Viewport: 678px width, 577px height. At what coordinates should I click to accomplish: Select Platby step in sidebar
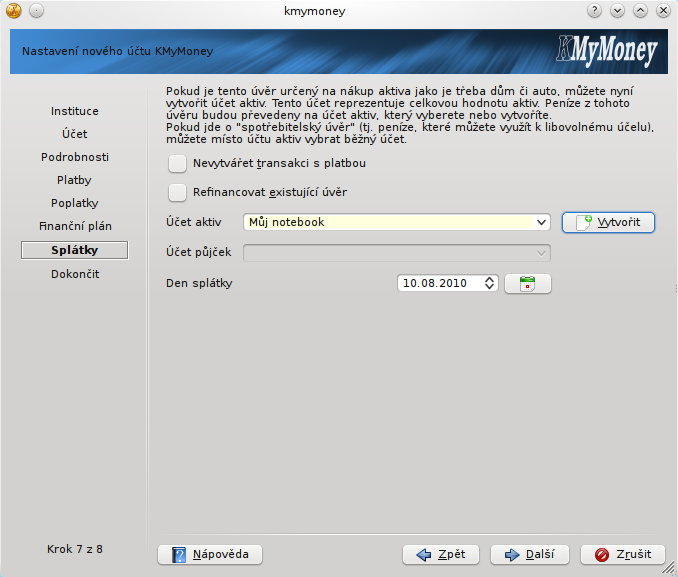[x=74, y=180]
